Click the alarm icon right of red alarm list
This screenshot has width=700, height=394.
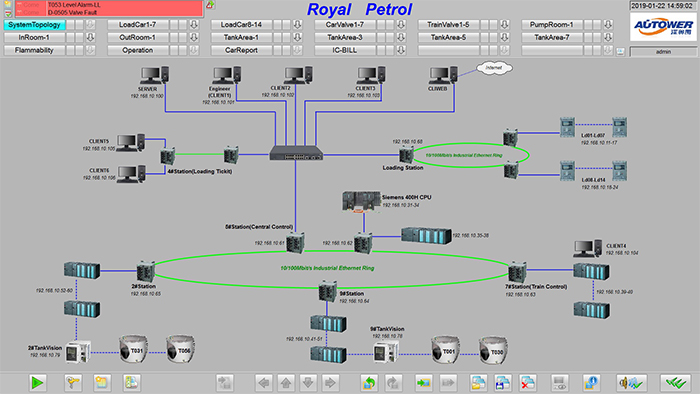pyautogui.click(x=210, y=5)
